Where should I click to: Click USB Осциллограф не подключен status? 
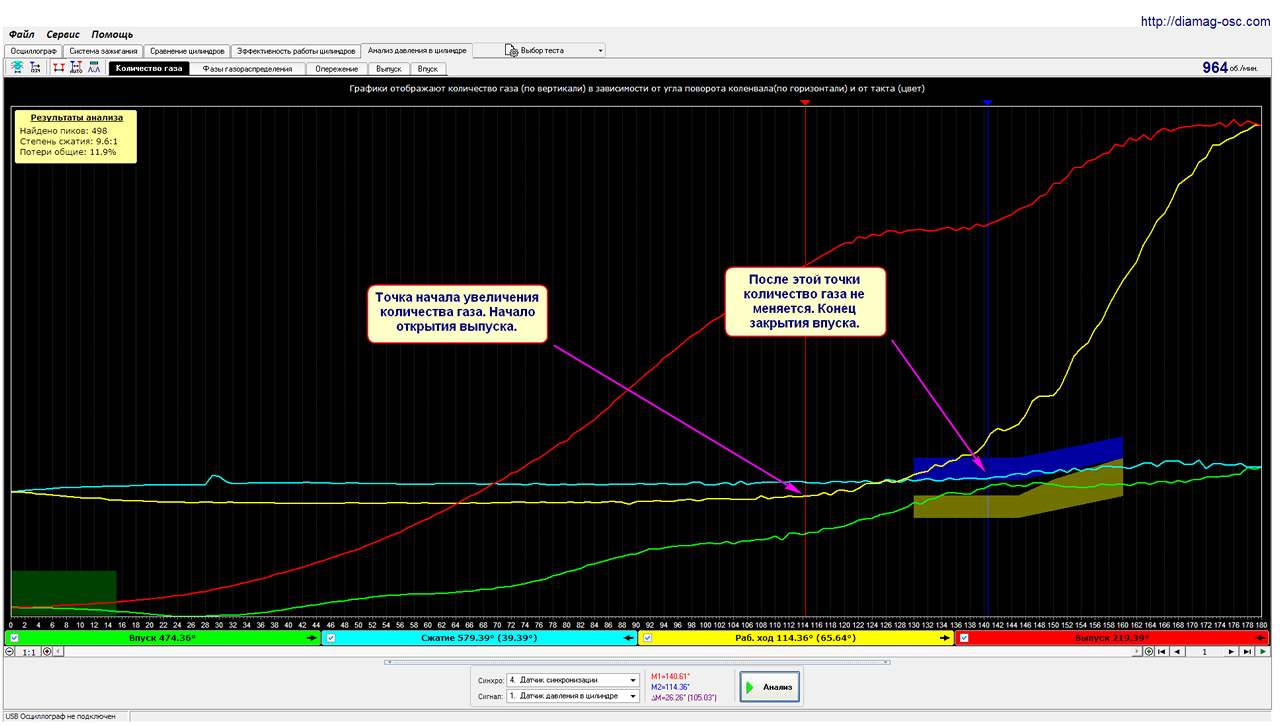tap(61, 717)
